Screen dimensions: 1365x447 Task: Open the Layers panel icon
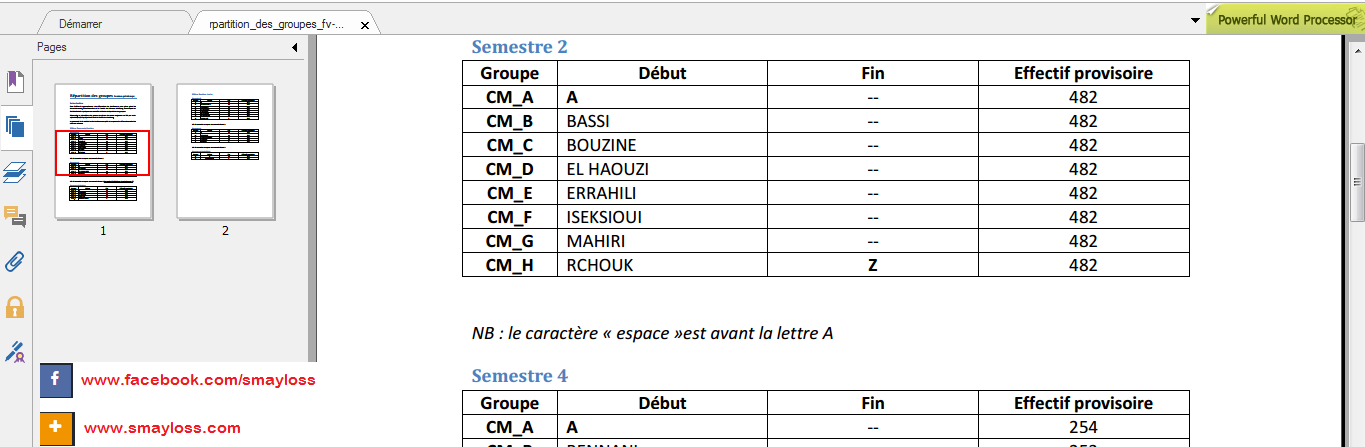click(x=15, y=171)
